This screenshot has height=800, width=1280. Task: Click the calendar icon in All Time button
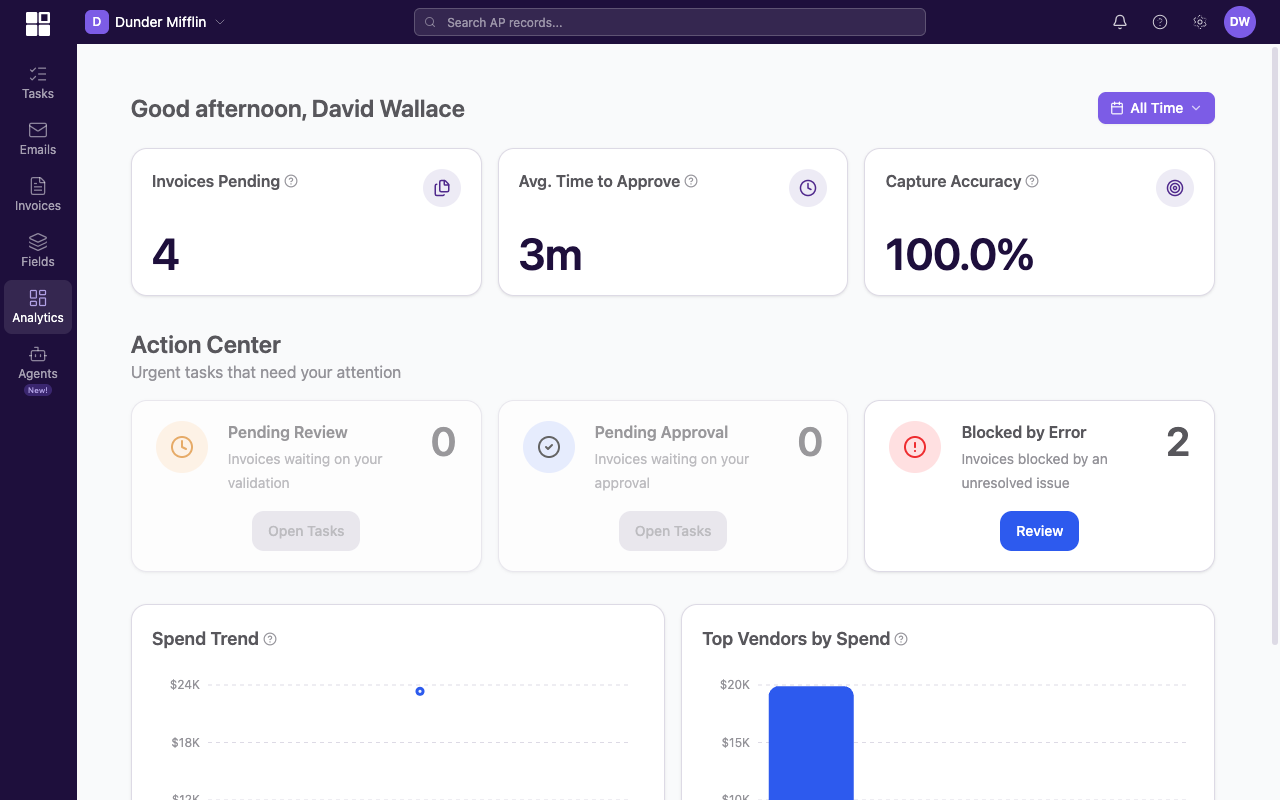1117,108
